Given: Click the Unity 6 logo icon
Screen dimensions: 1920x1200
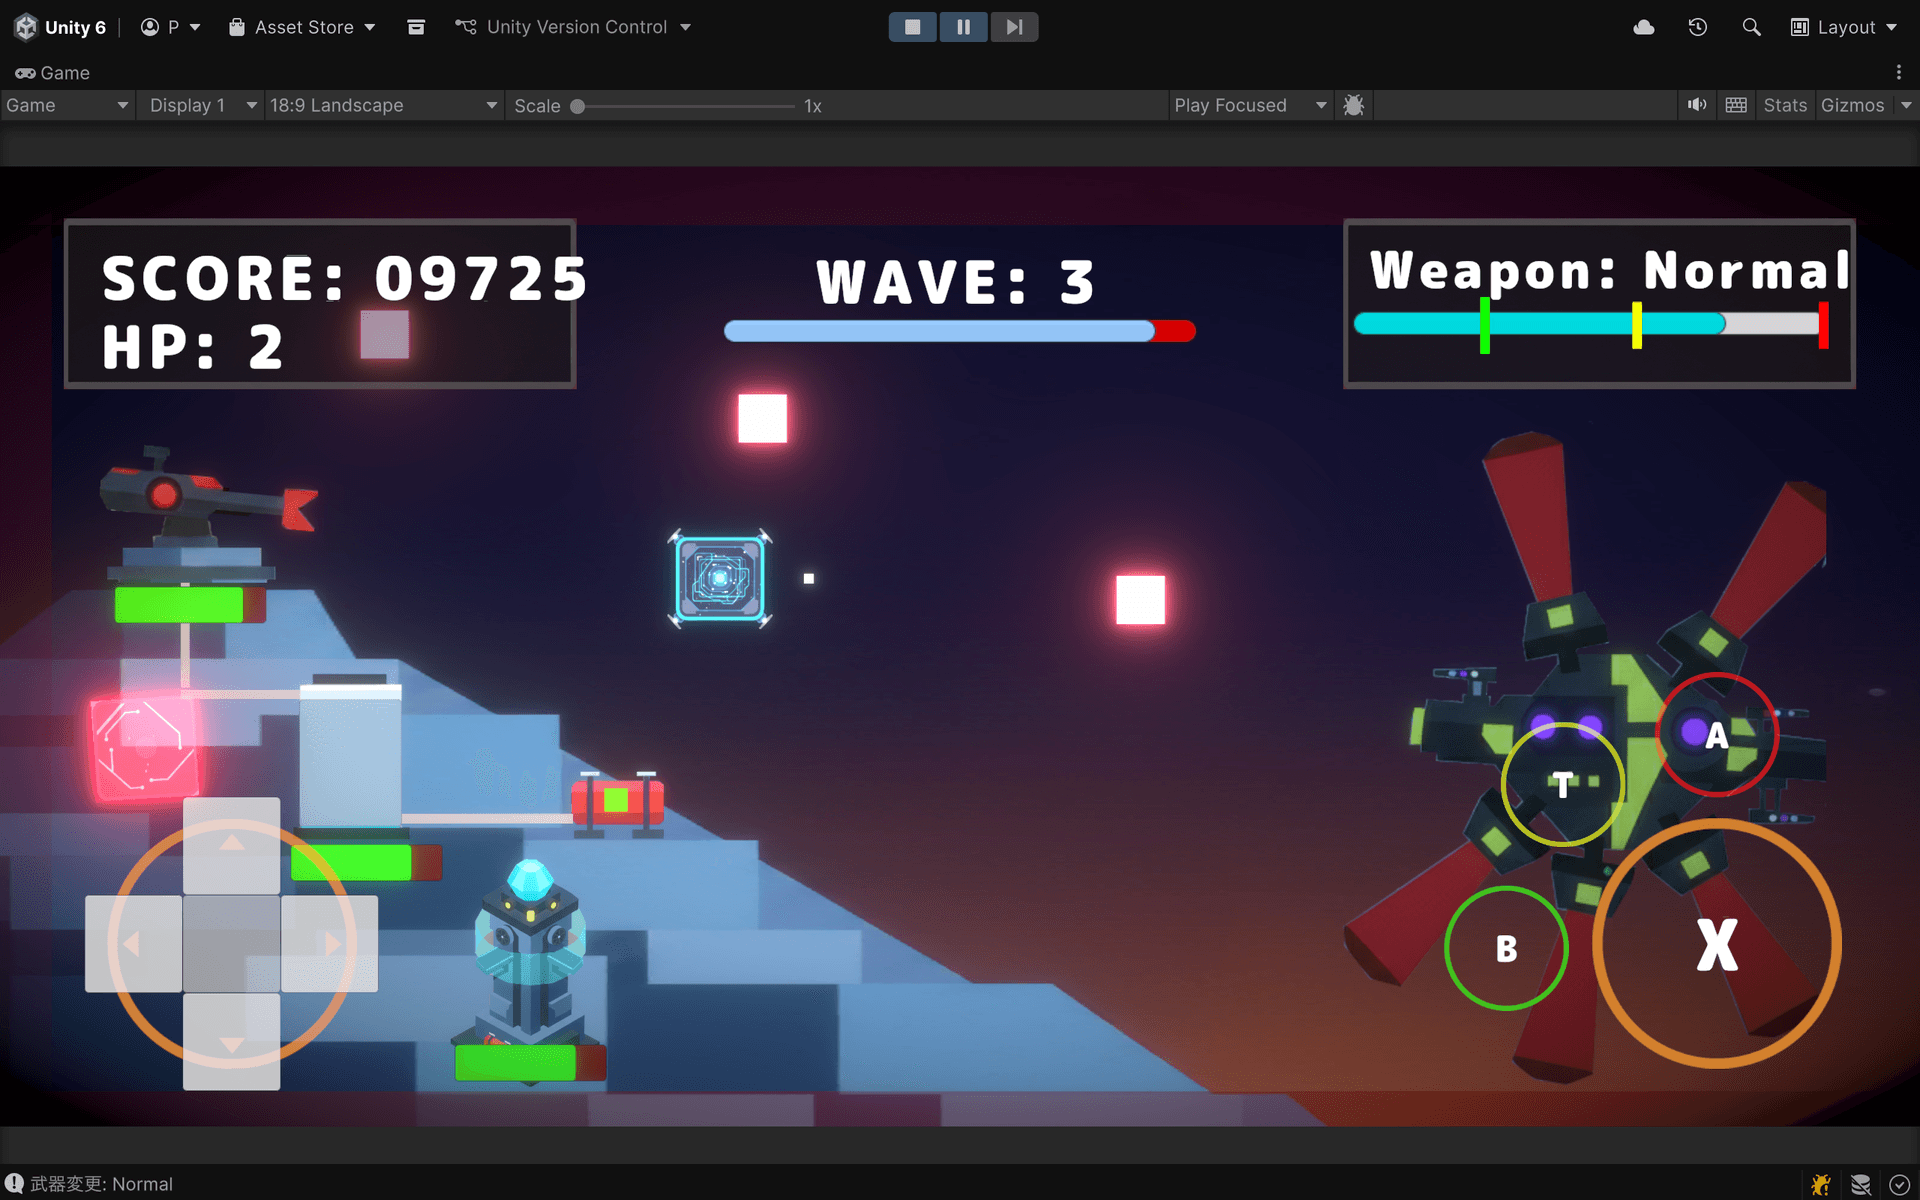Looking at the screenshot, I should click(26, 27).
